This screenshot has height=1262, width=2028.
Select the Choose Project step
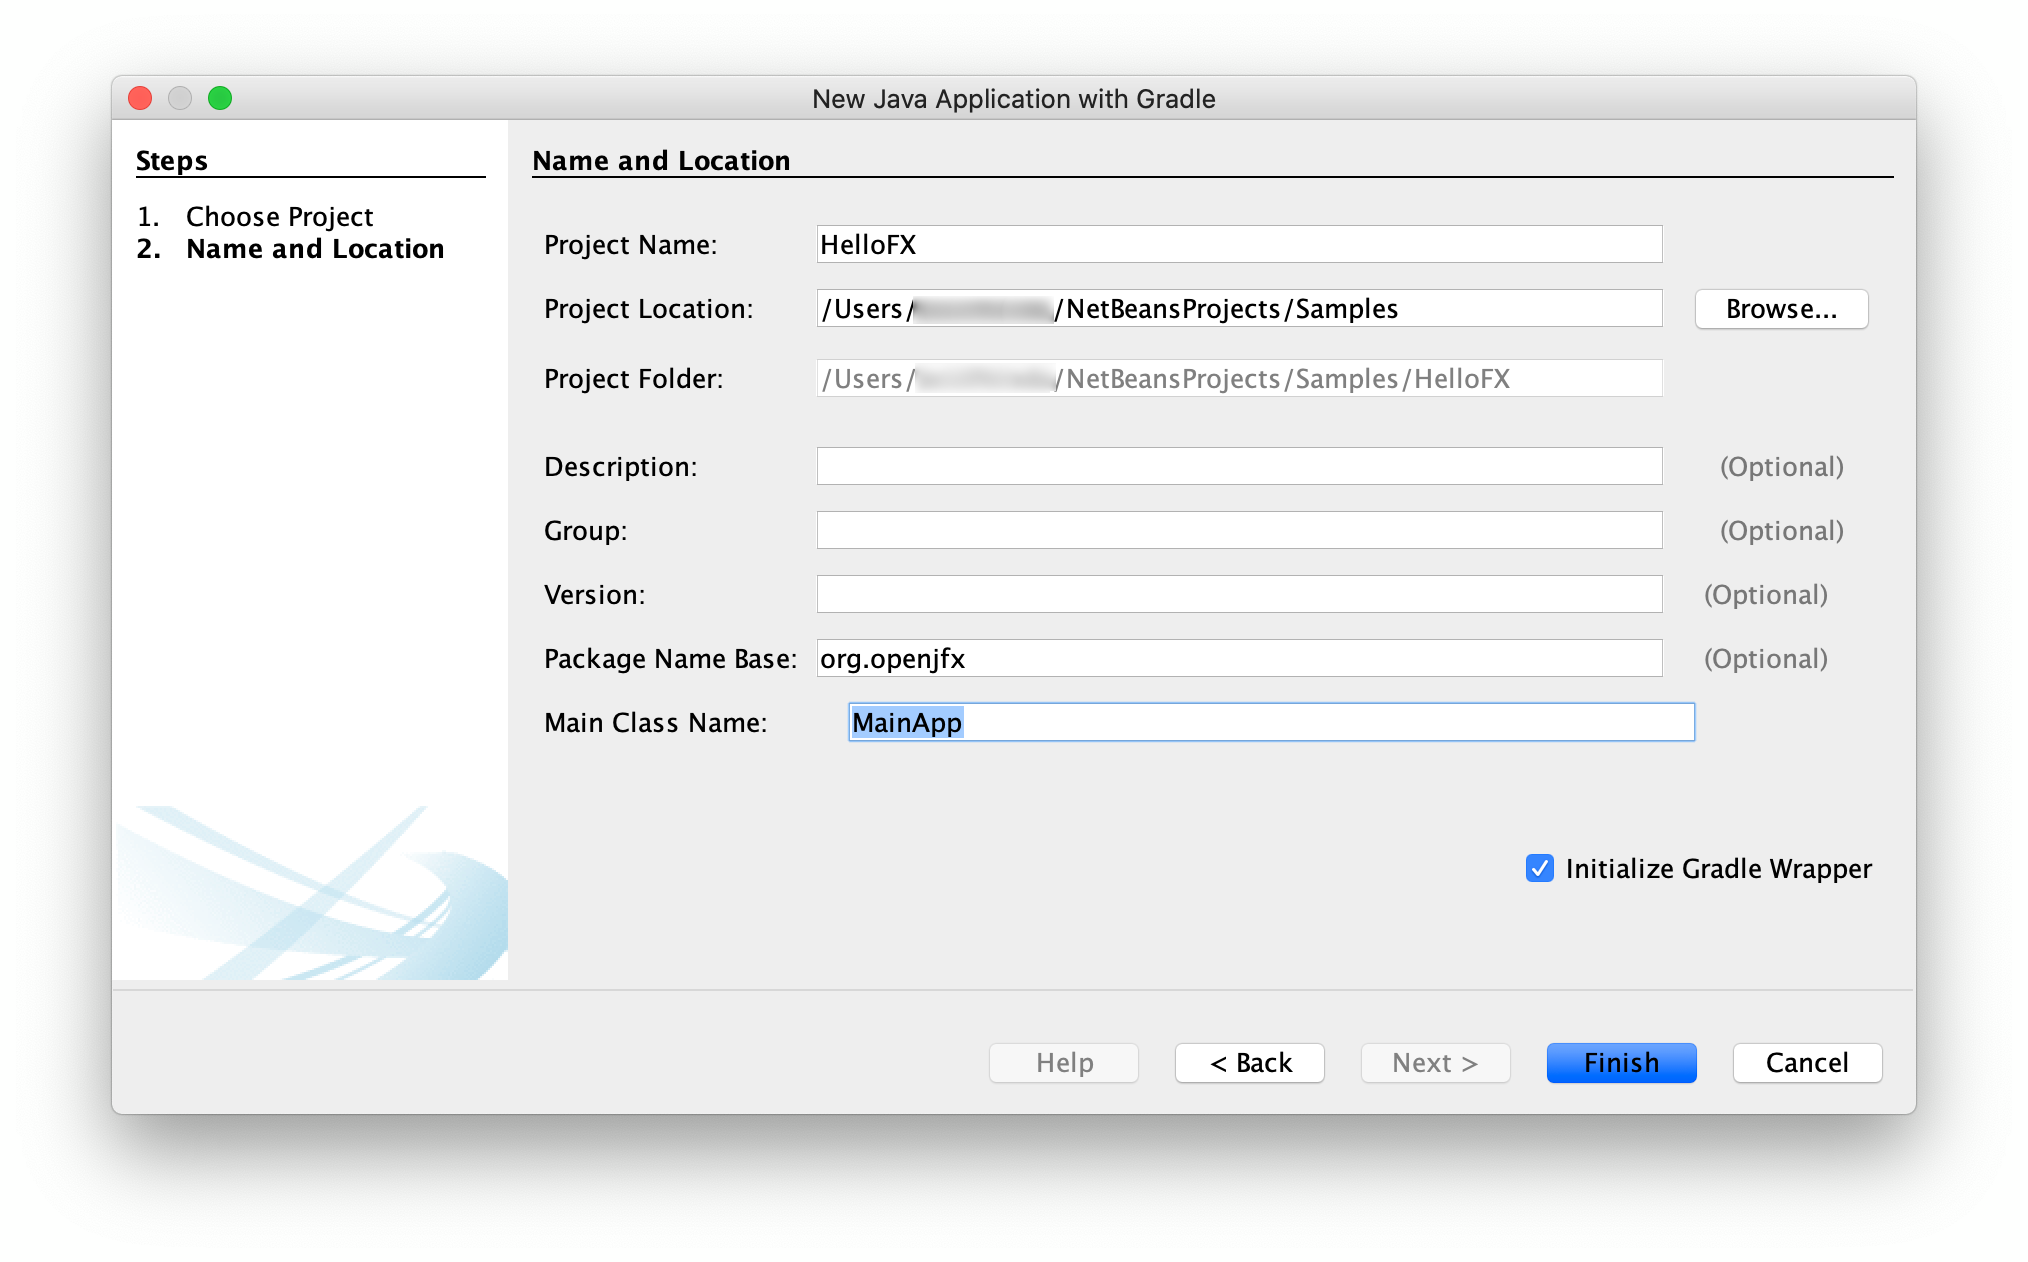pos(279,217)
